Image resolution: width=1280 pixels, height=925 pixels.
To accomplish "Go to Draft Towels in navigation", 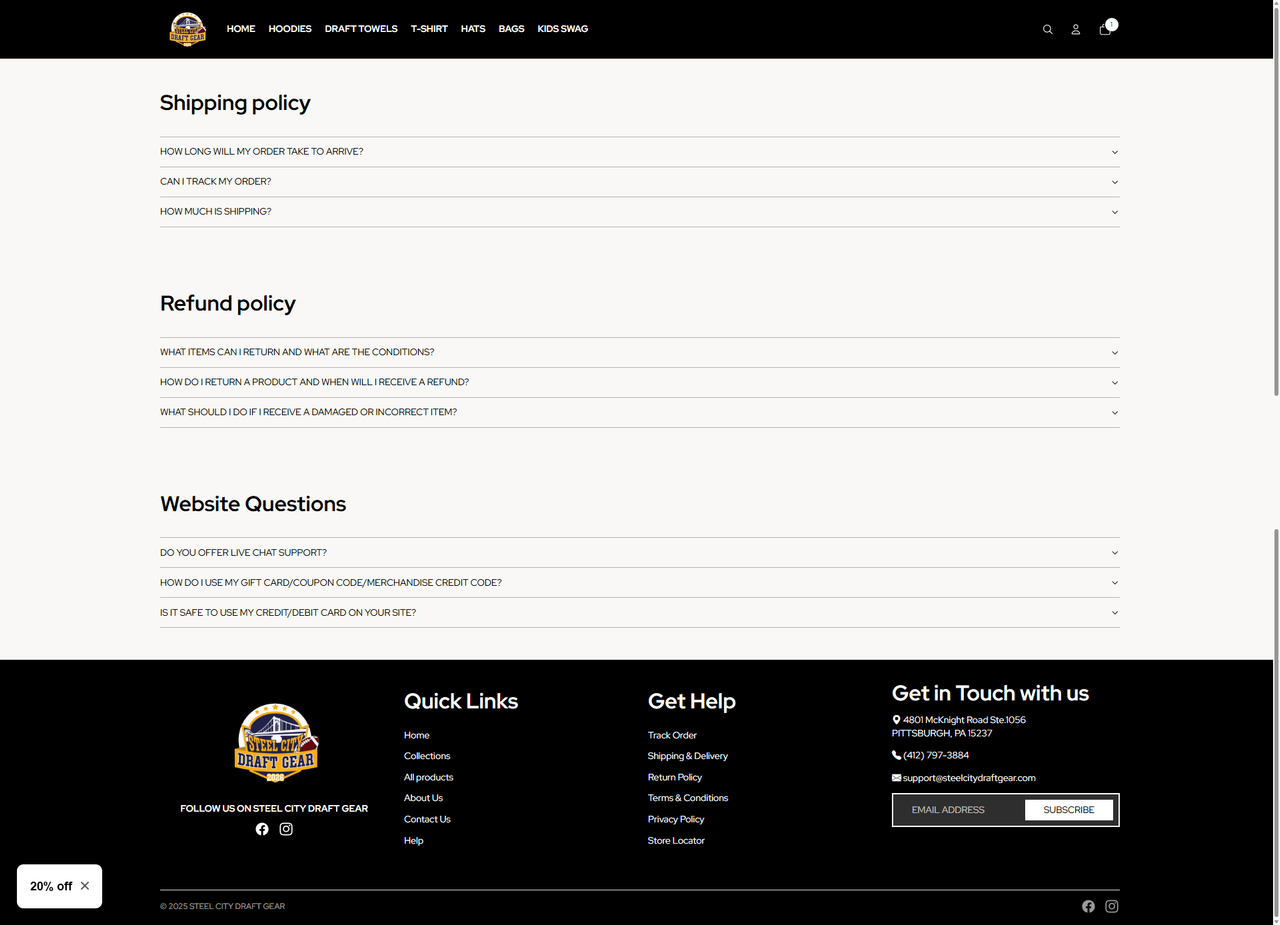I will click(361, 29).
